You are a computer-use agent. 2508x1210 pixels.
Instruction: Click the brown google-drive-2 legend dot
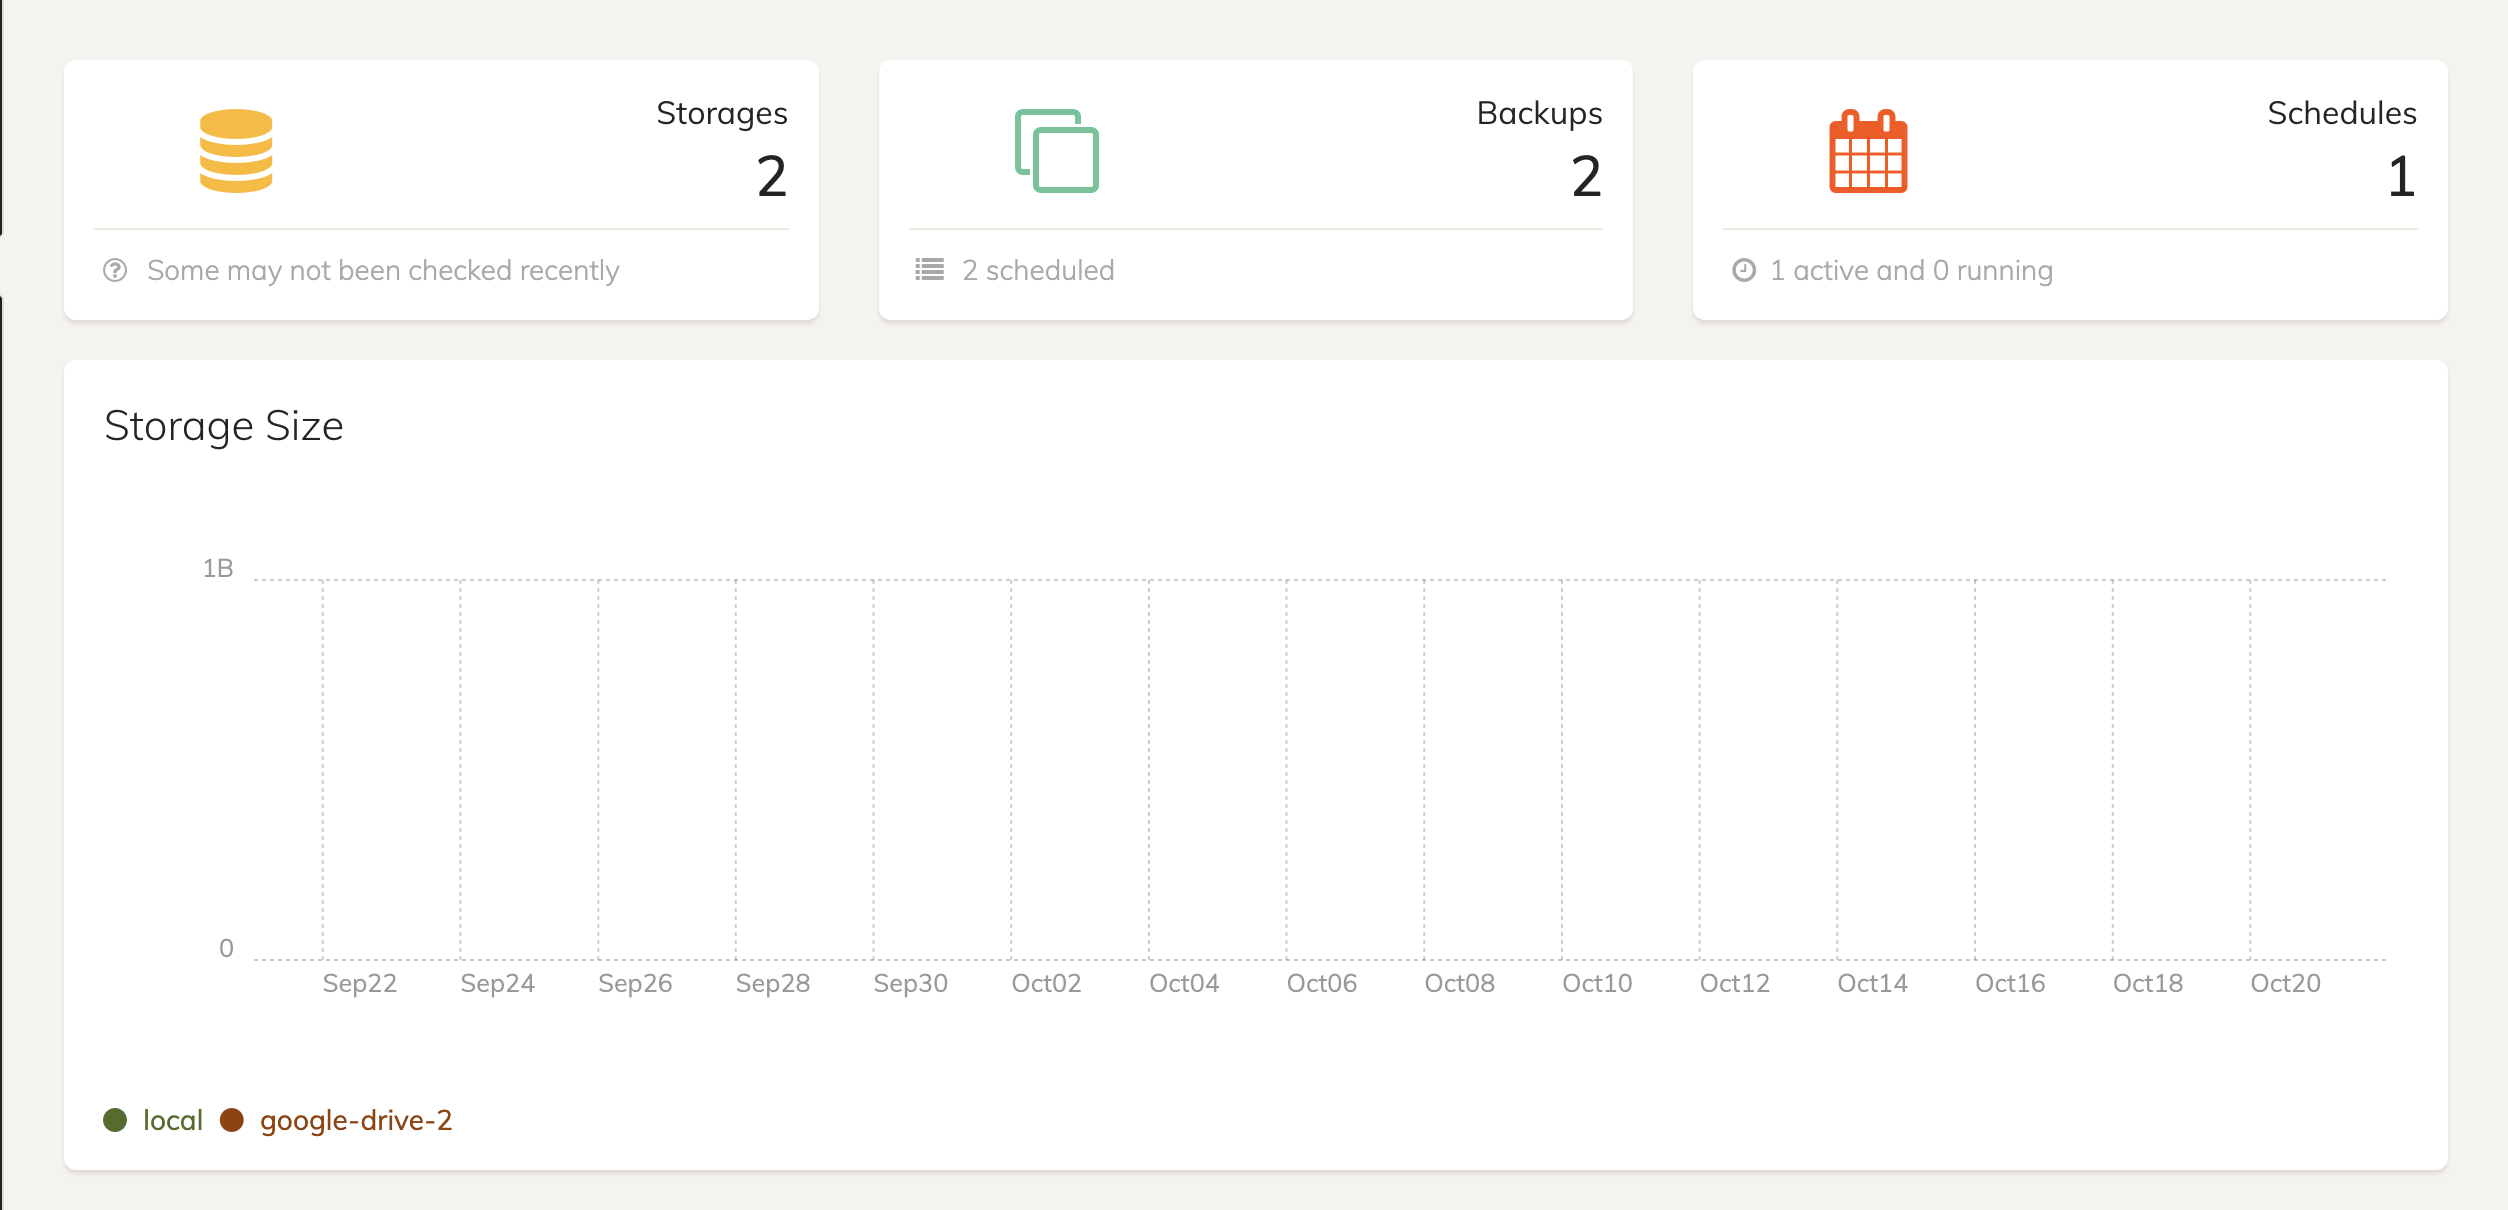pos(232,1120)
